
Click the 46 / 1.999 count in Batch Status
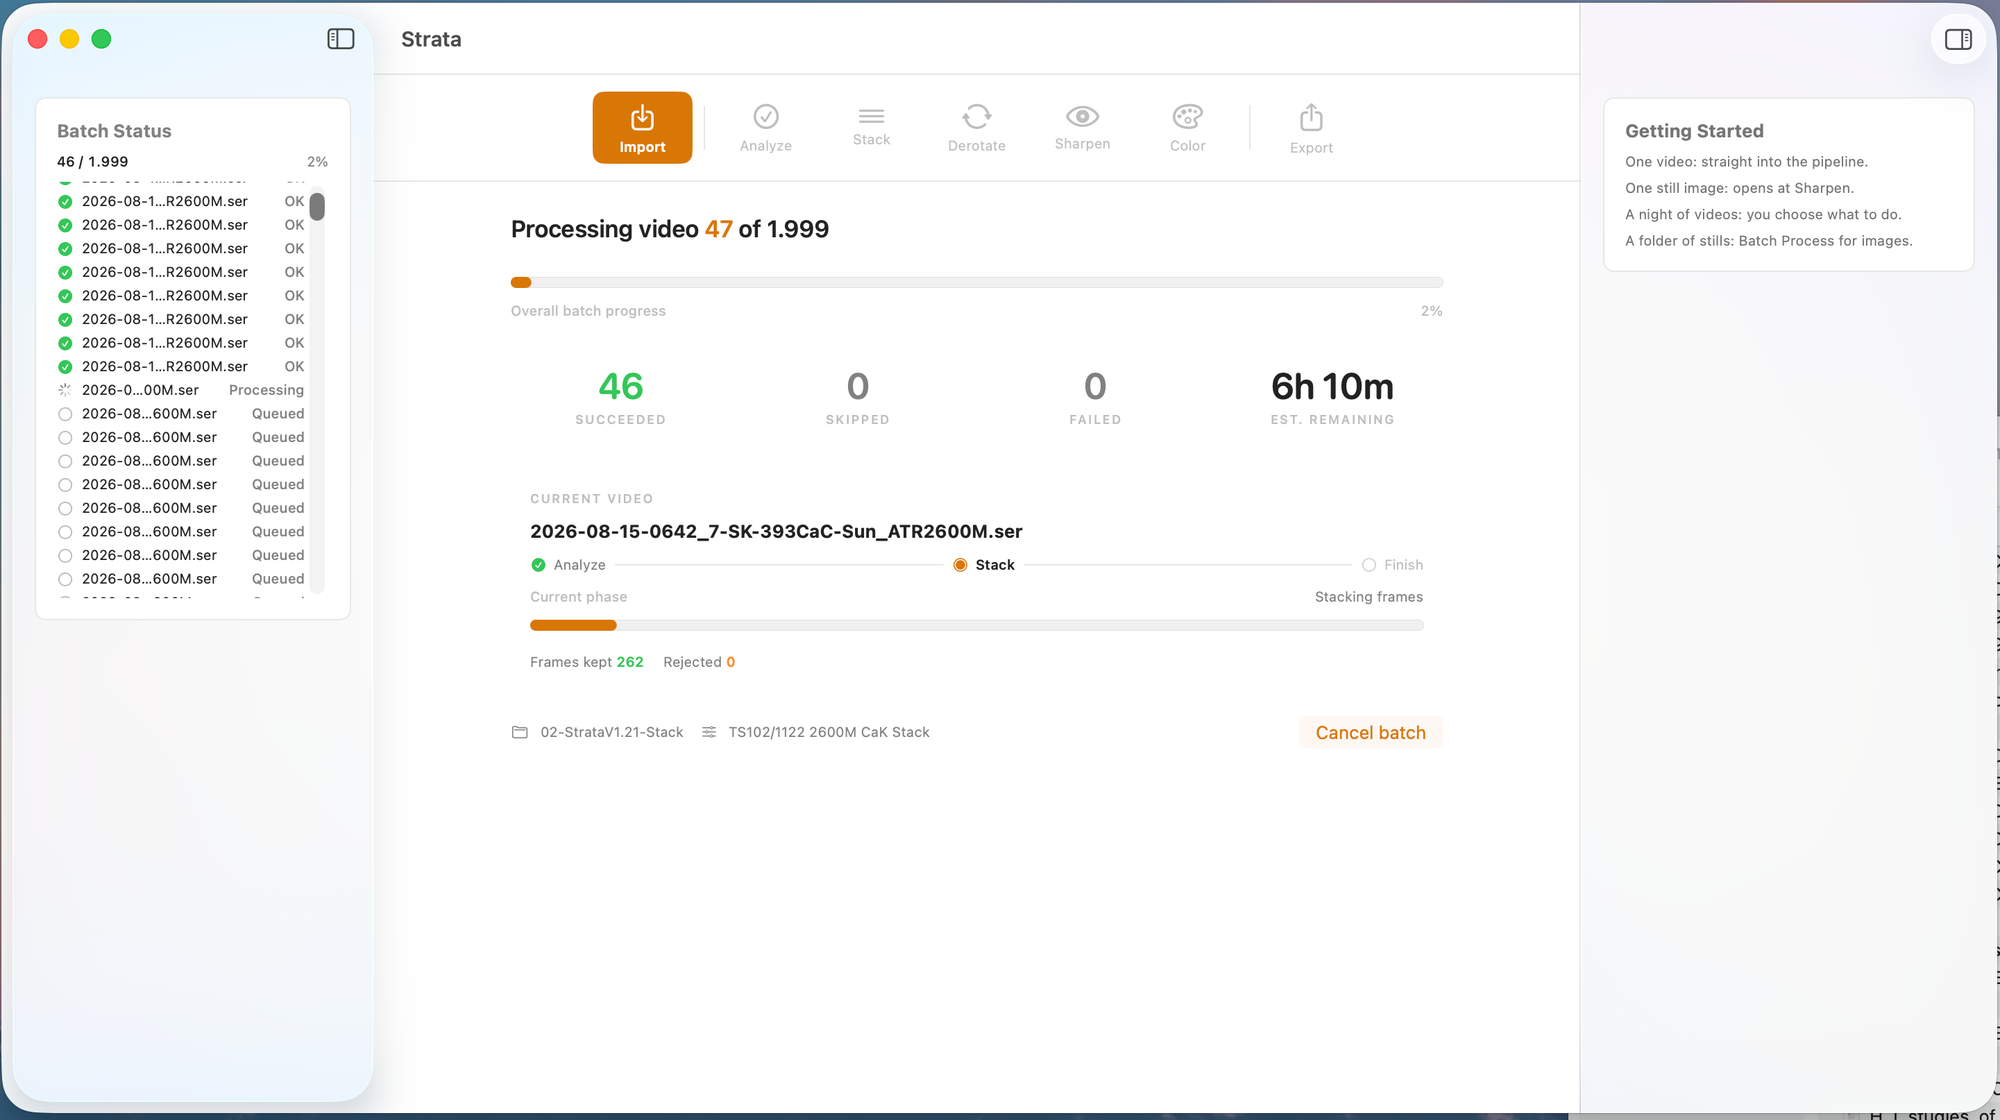93,162
